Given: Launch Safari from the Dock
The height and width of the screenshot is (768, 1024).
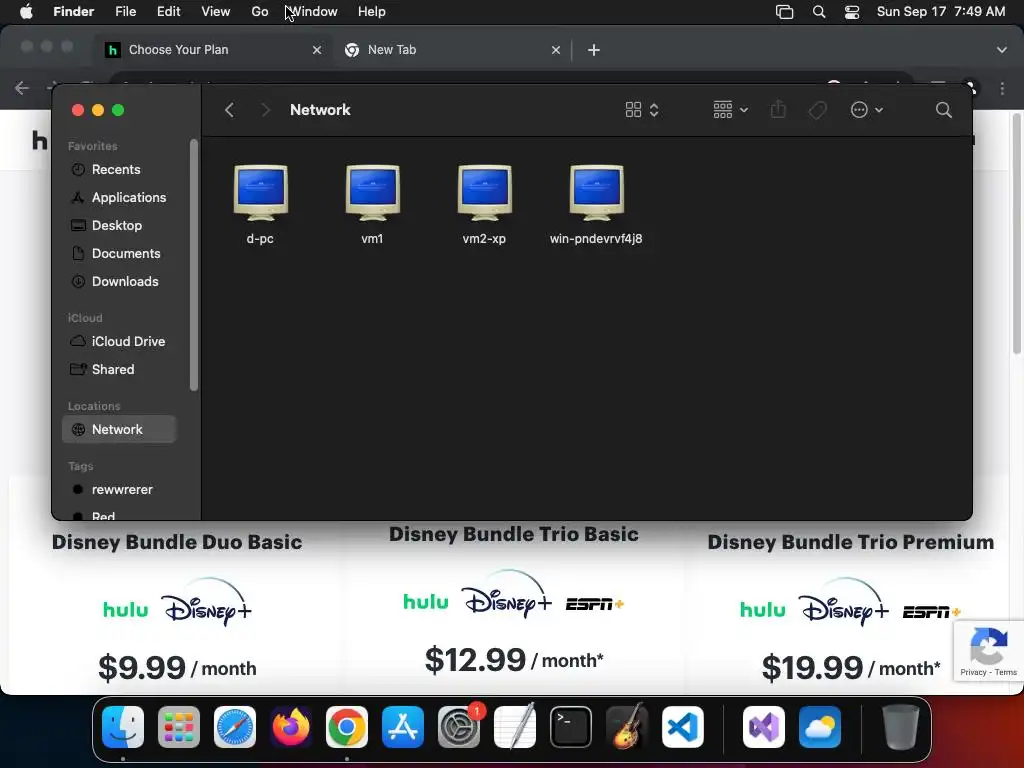Looking at the screenshot, I should pos(235,727).
